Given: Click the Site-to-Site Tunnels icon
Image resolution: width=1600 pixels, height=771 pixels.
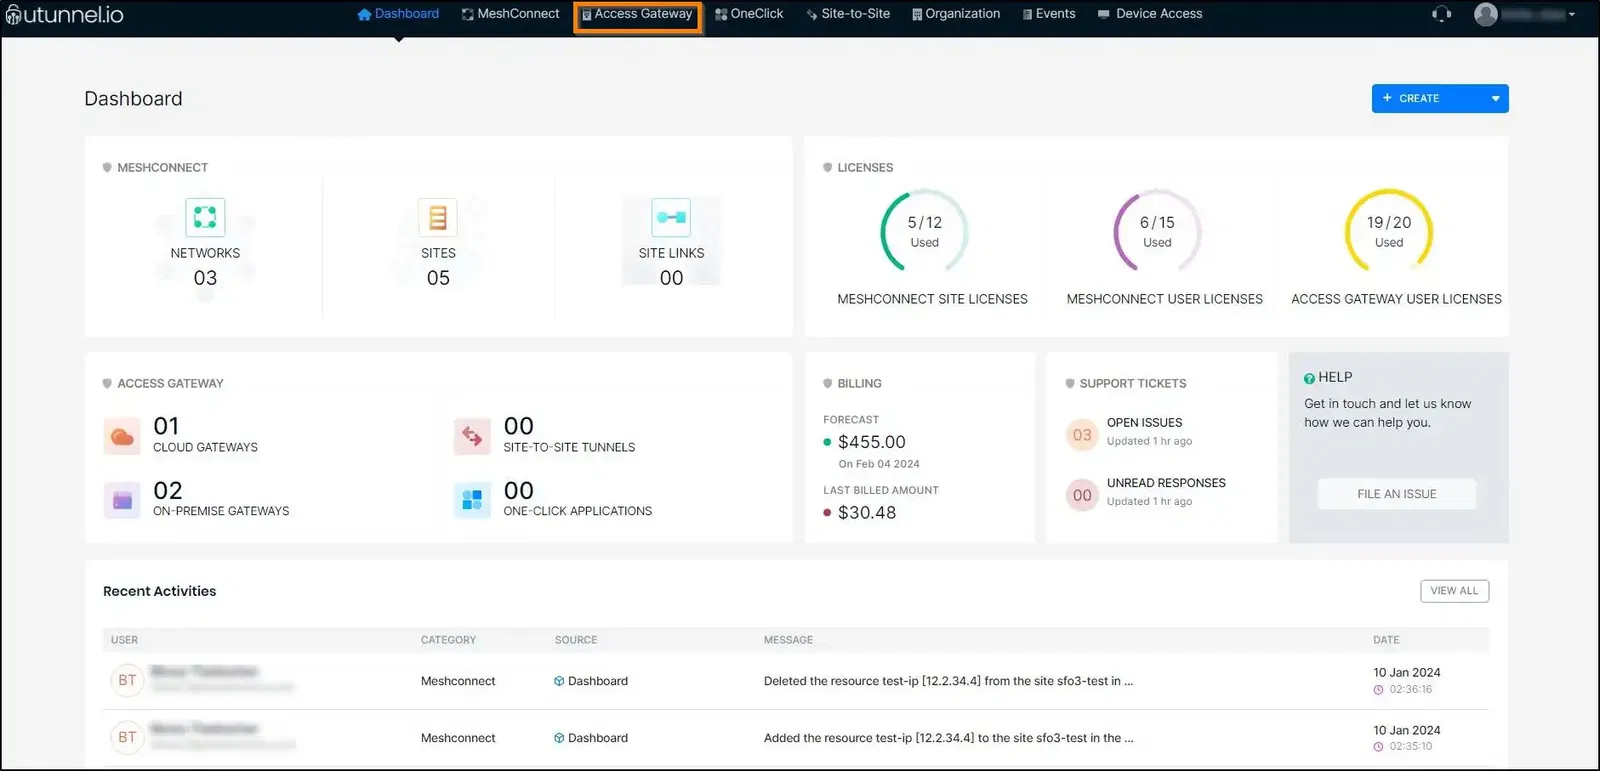Looking at the screenshot, I should point(472,437).
